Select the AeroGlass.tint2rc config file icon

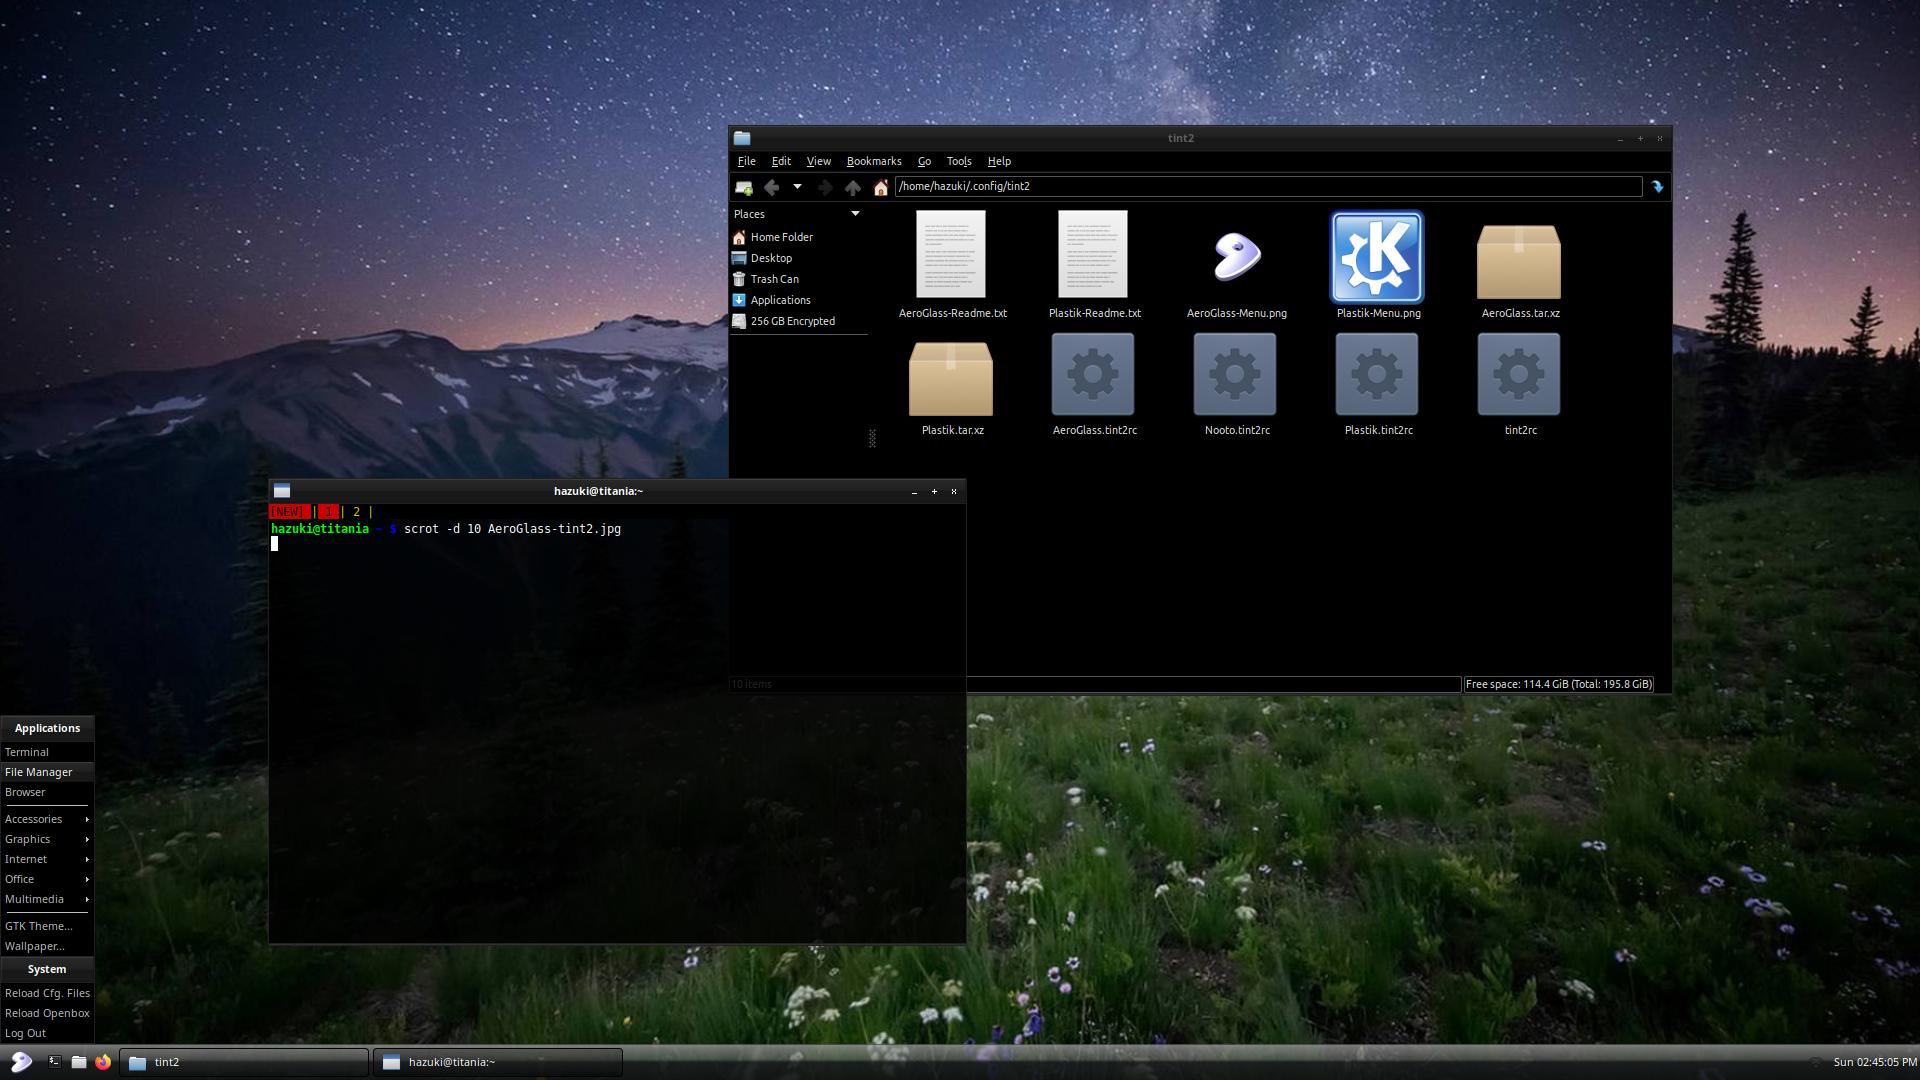1093,374
